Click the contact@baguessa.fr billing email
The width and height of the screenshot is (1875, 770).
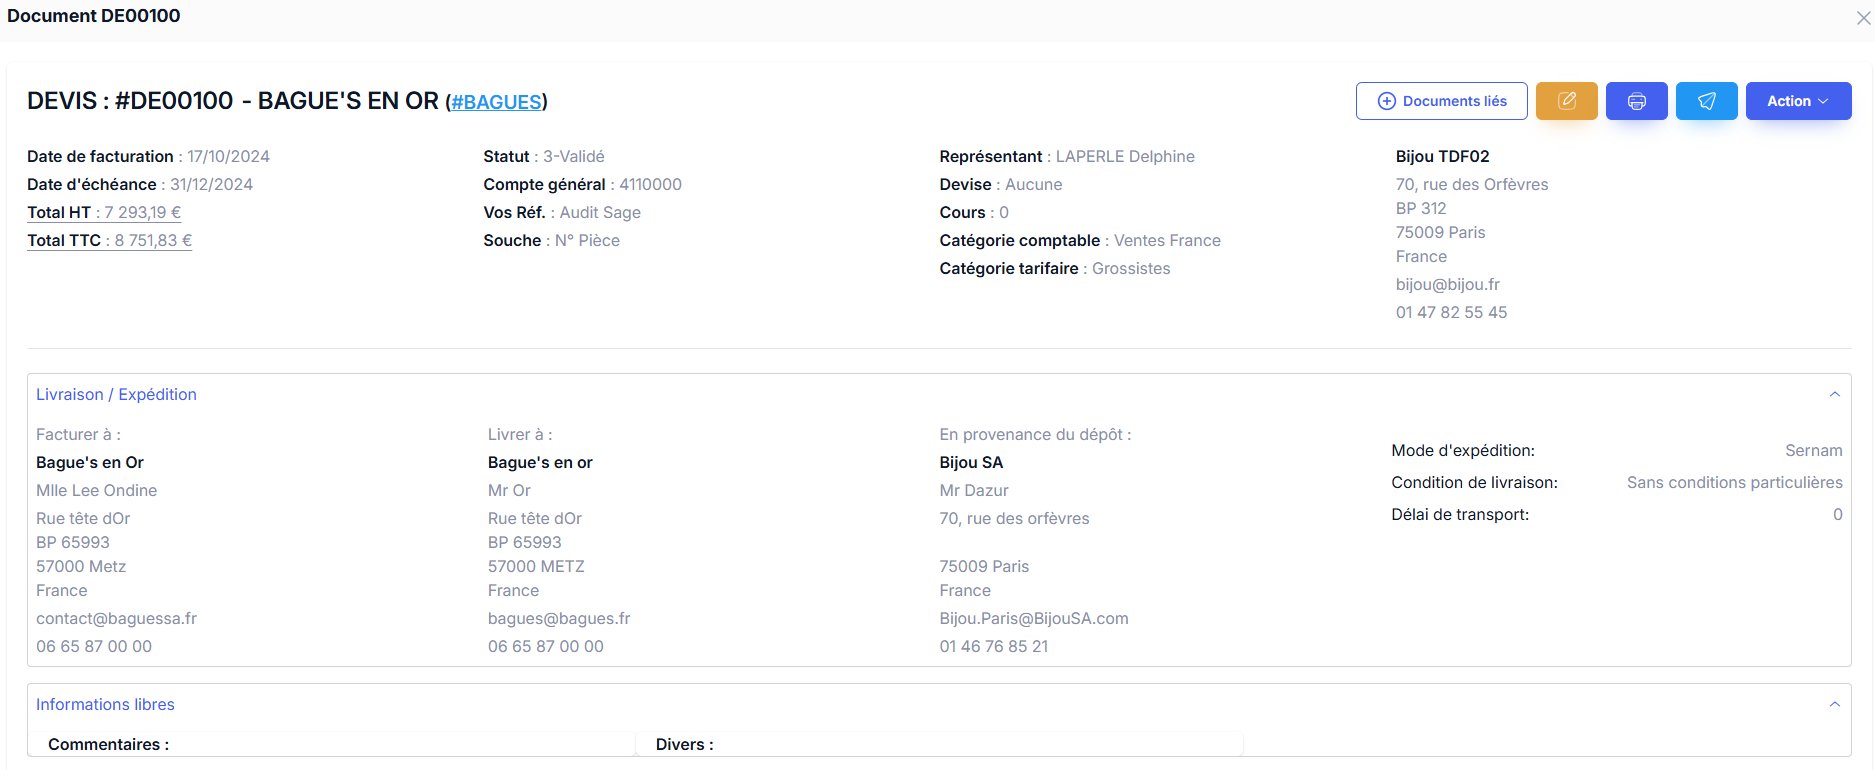tap(116, 618)
